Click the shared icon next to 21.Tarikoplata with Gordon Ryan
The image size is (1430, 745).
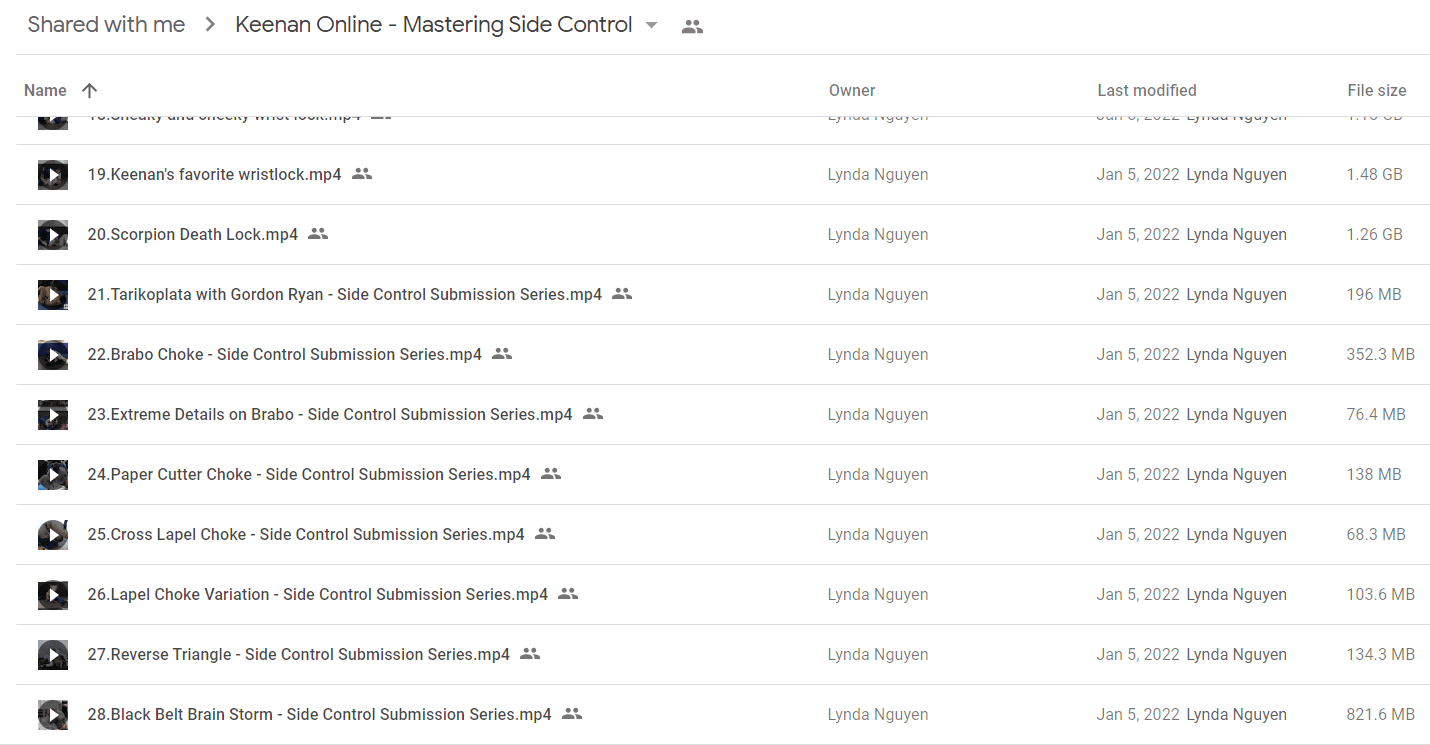622,294
